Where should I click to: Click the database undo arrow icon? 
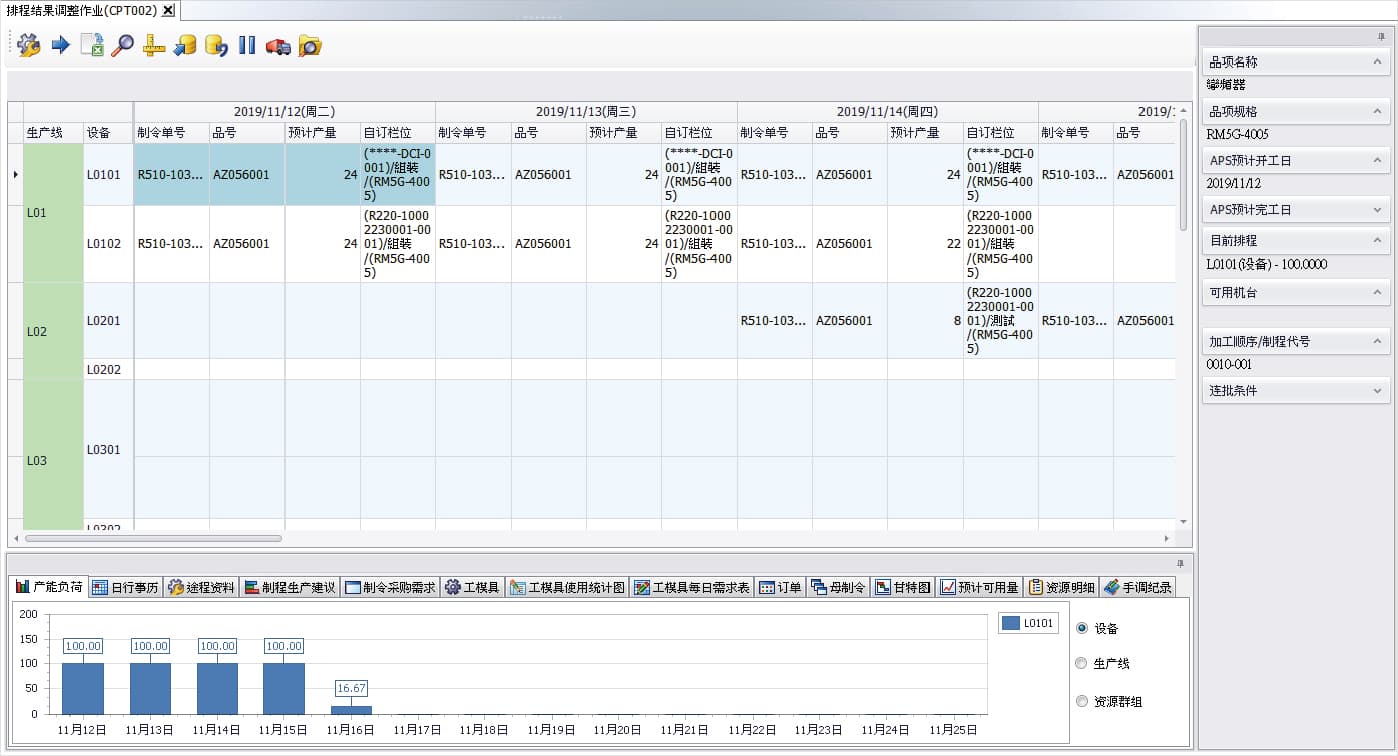click(x=216, y=45)
